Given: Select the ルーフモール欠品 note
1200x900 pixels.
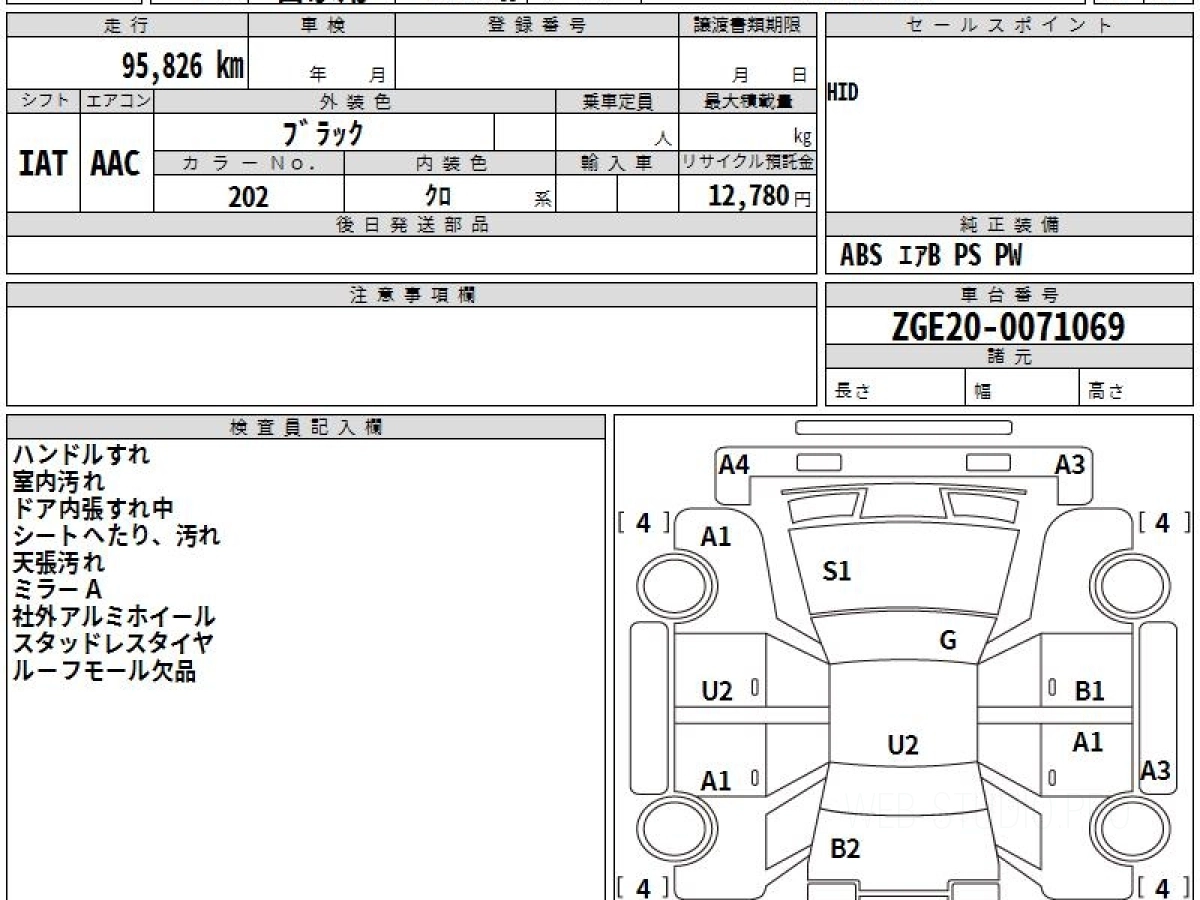Looking at the screenshot, I should pyautogui.click(x=104, y=670).
